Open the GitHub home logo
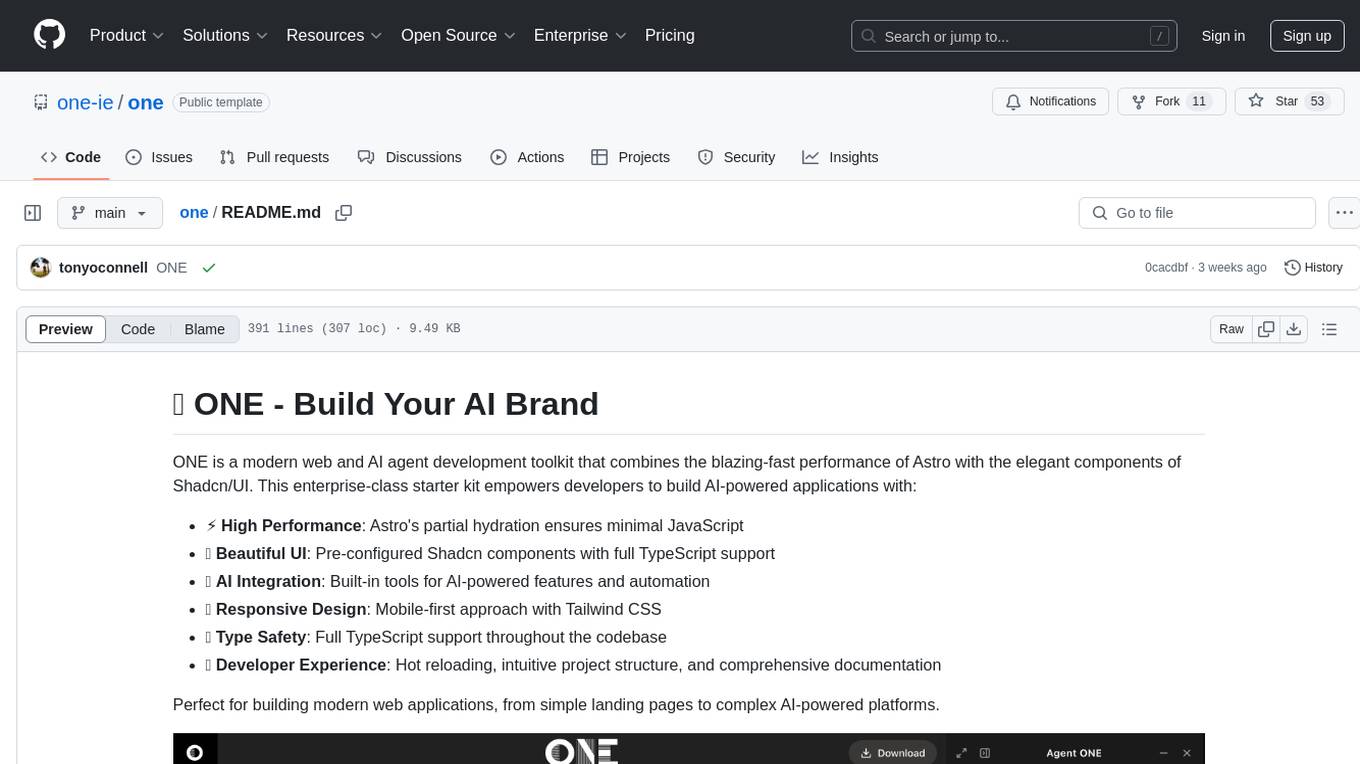 tap(49, 35)
